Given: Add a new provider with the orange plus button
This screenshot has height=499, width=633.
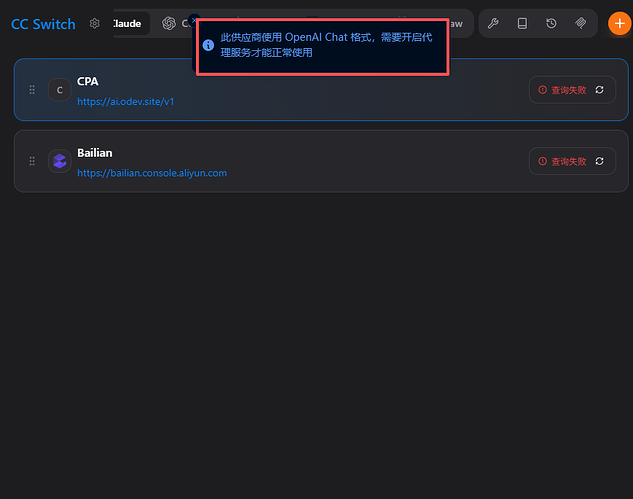Looking at the screenshot, I should pos(620,23).
